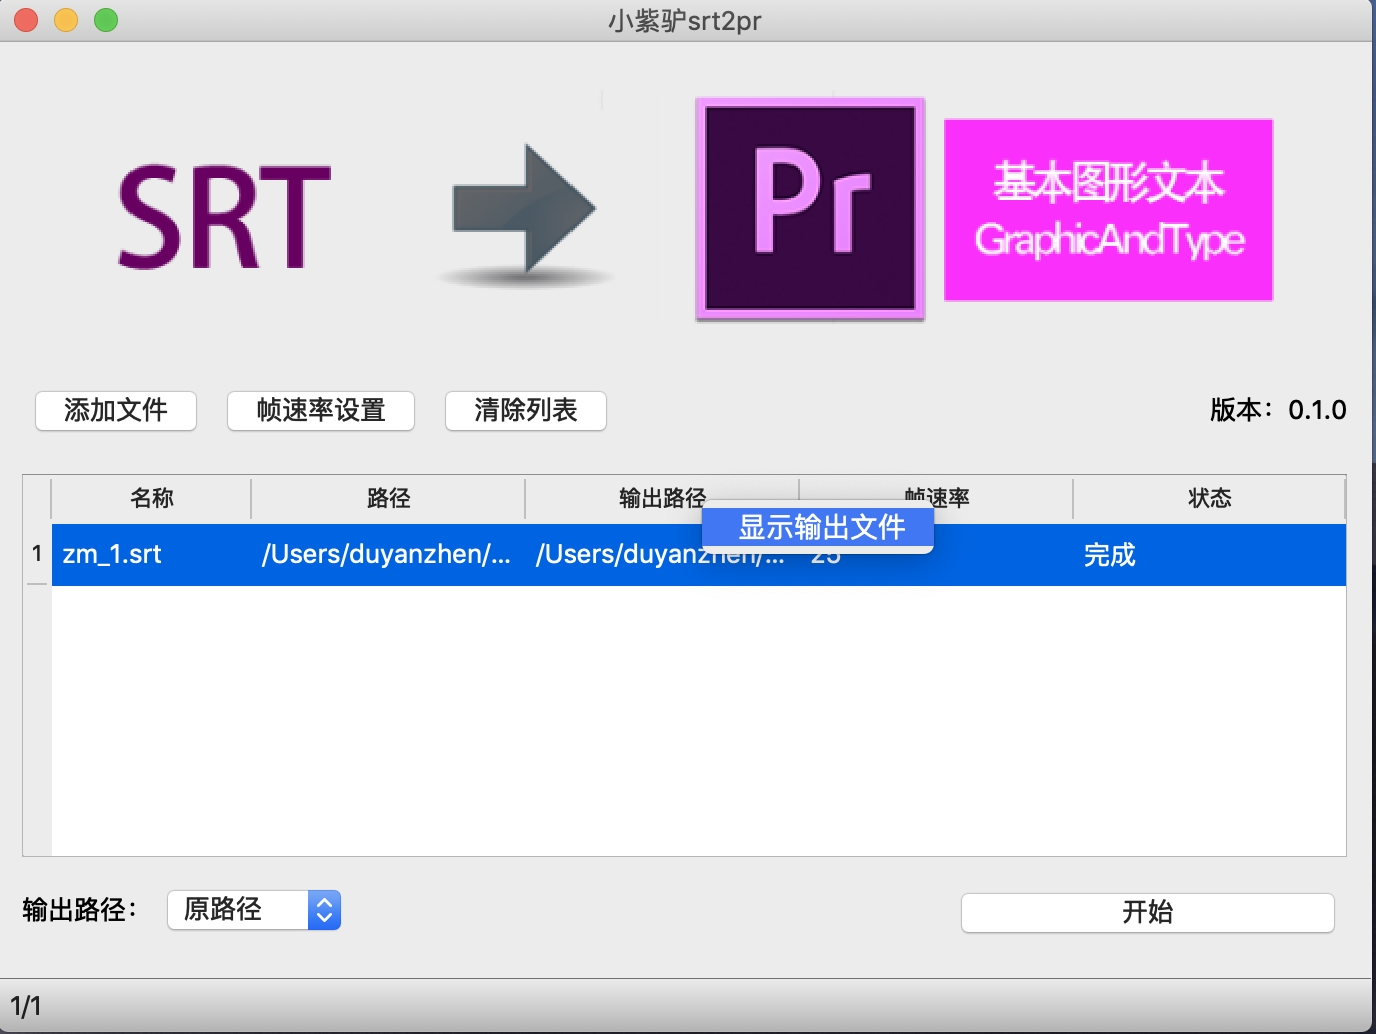Image resolution: width=1376 pixels, height=1034 pixels.
Task: Click the purple SRT logo
Action: [224, 218]
